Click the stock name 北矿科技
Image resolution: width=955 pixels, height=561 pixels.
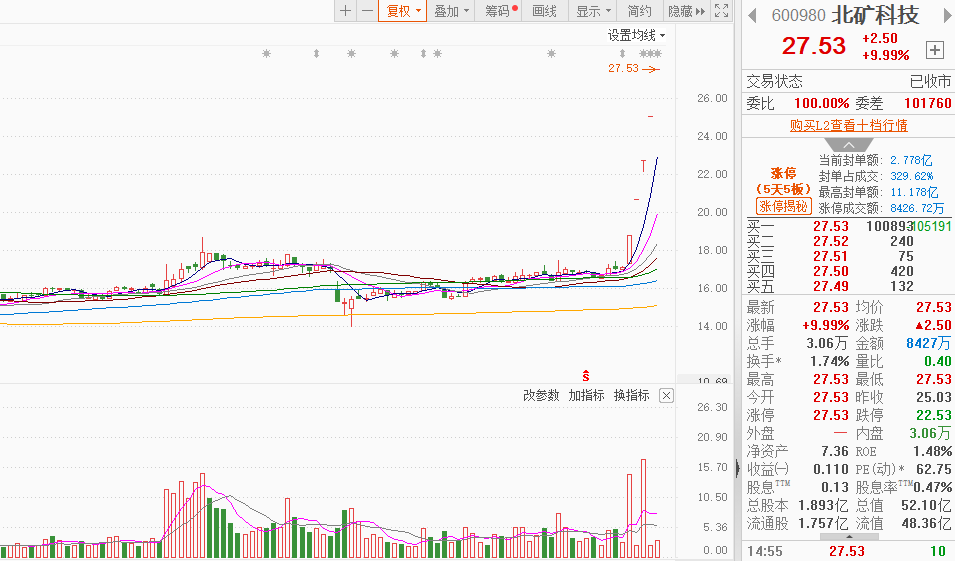pyautogui.click(x=875, y=15)
